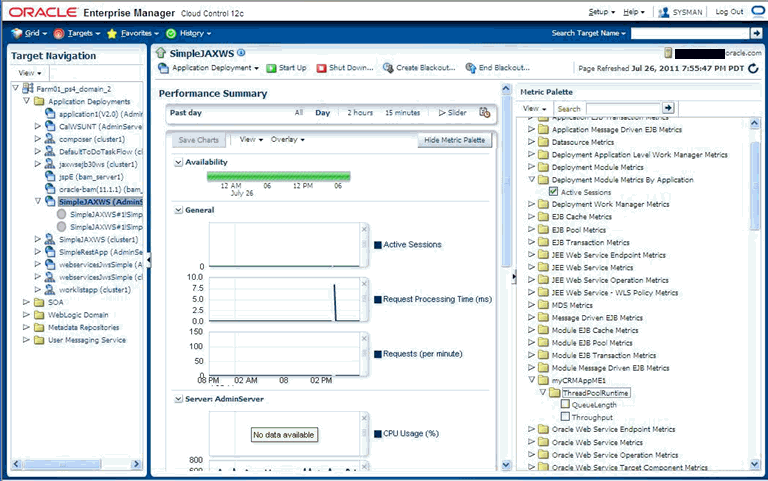Close the Active Sessions chart
Viewport: 768px width, 481px height.
coord(364,229)
